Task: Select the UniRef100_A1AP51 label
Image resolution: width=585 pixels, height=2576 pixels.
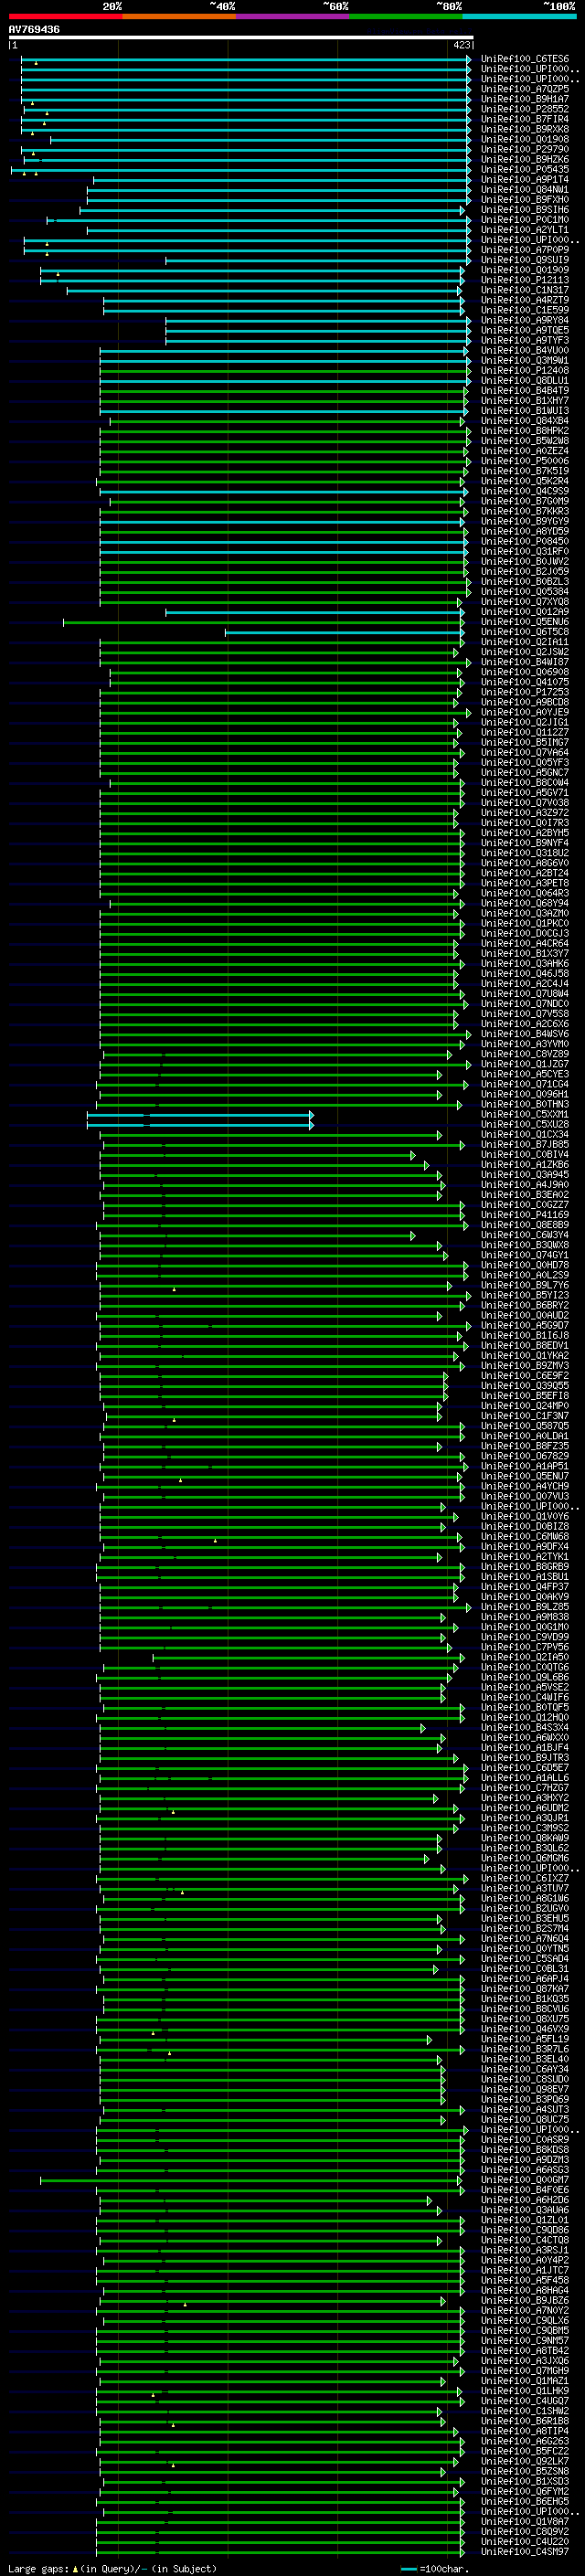Action: [x=525, y=1466]
